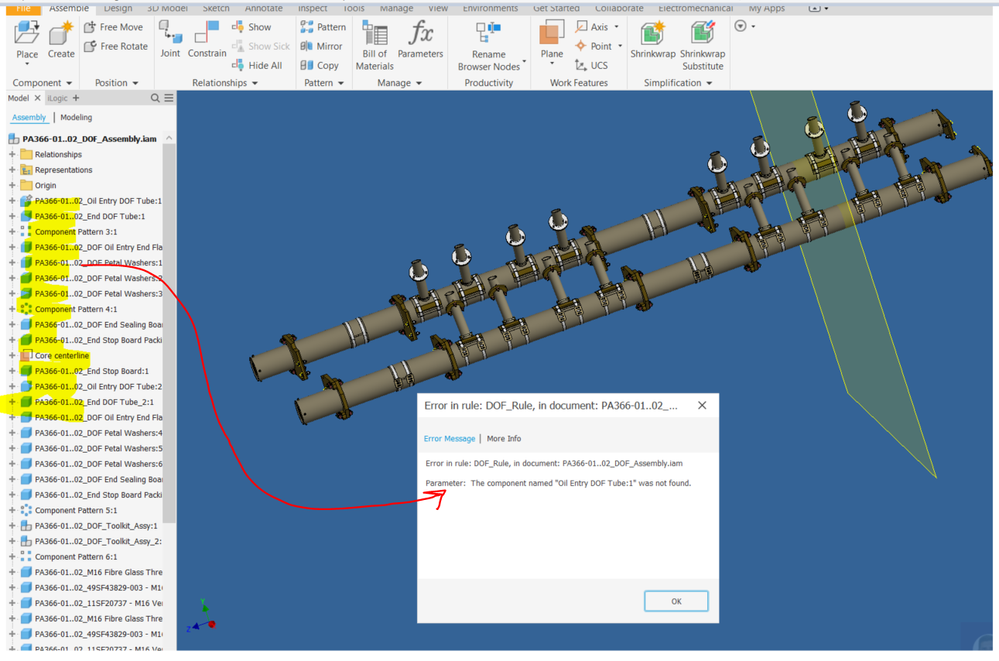Choose the Shrinkwrap Substitute tool

pyautogui.click(x=703, y=45)
